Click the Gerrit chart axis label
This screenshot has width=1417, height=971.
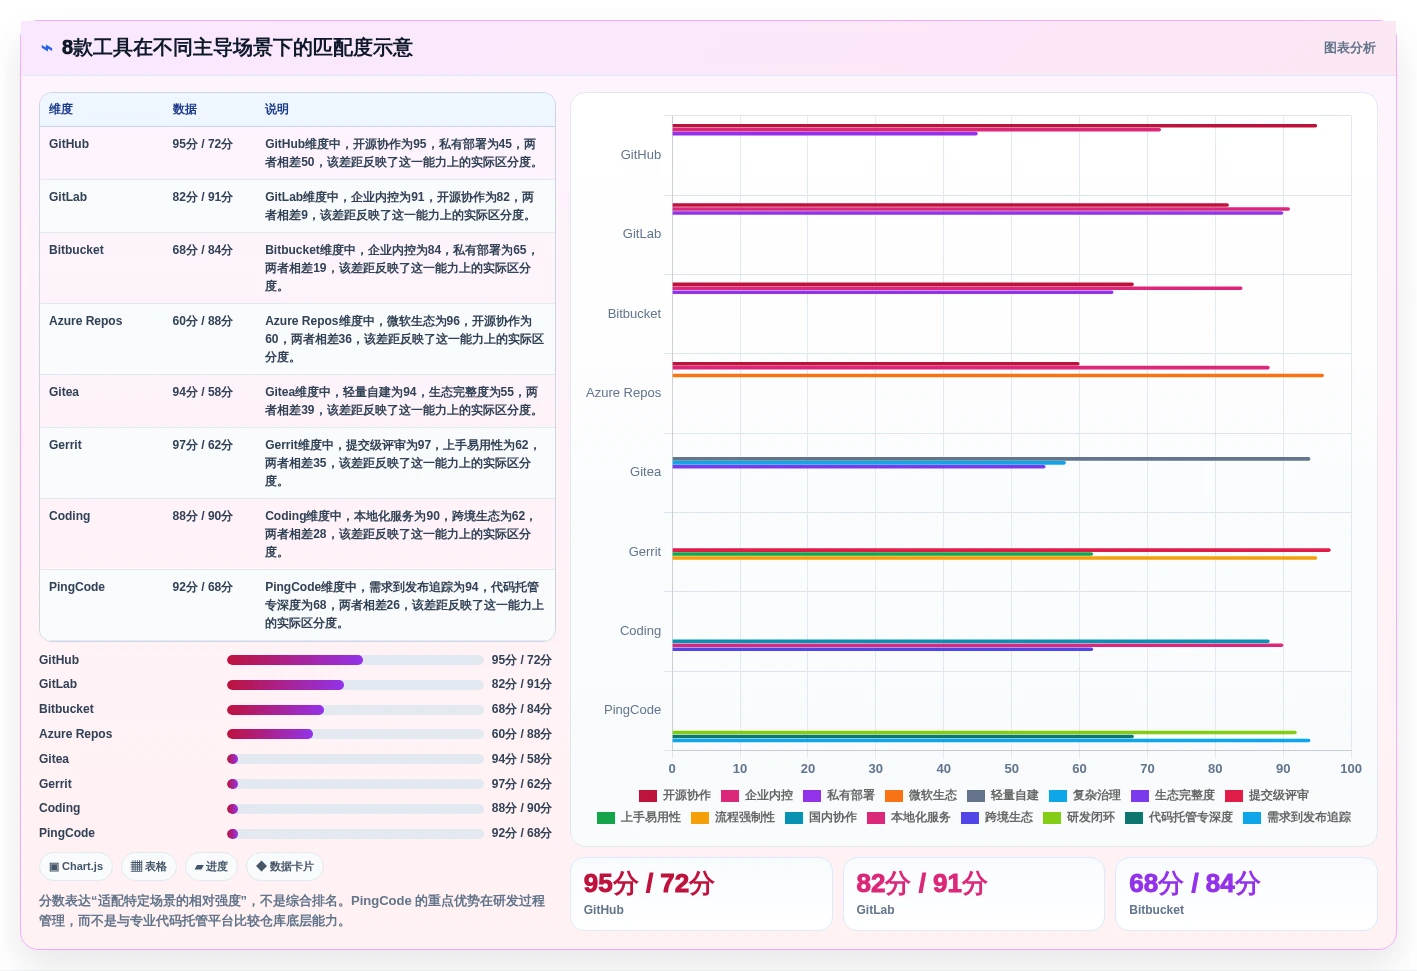pyautogui.click(x=644, y=552)
